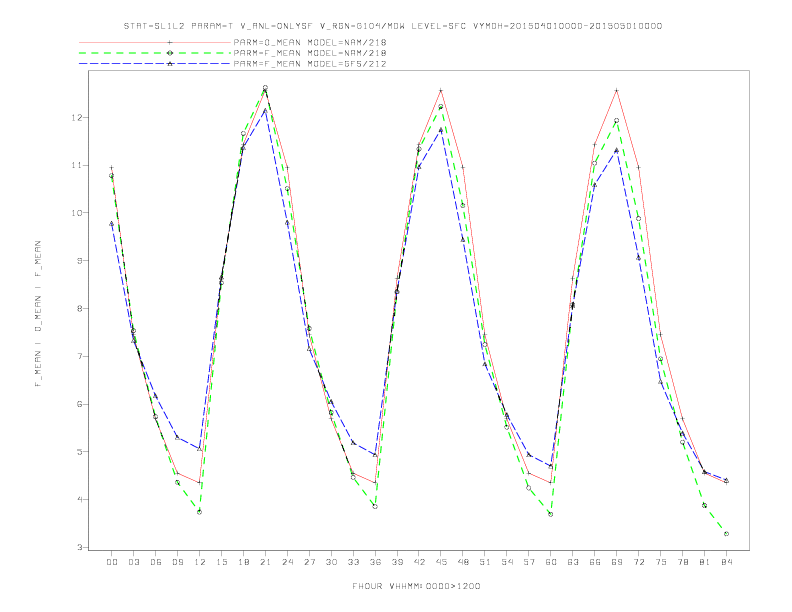Click x-axis tick label 15
This screenshot has width=792, height=612.
[221, 562]
